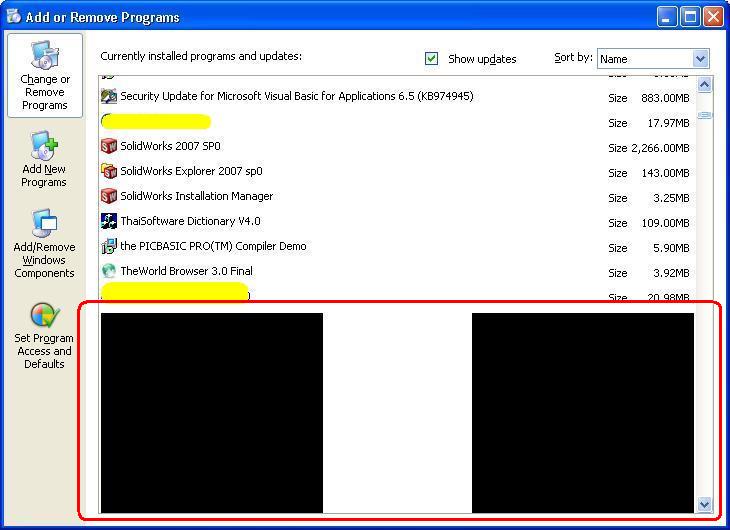Viewport: 730px width, 530px height.
Task: Click the 3.92MB size value
Action: point(671,273)
